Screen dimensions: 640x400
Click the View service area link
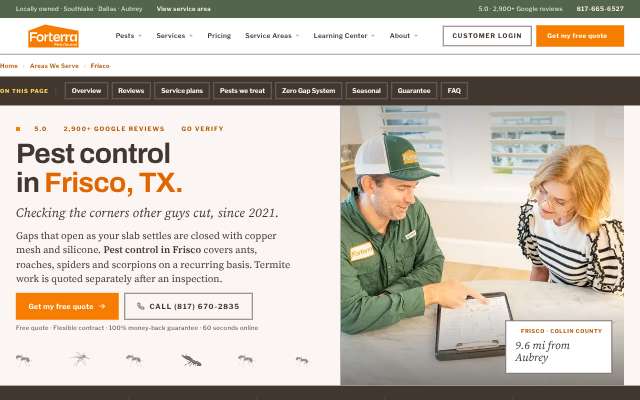coord(184,9)
